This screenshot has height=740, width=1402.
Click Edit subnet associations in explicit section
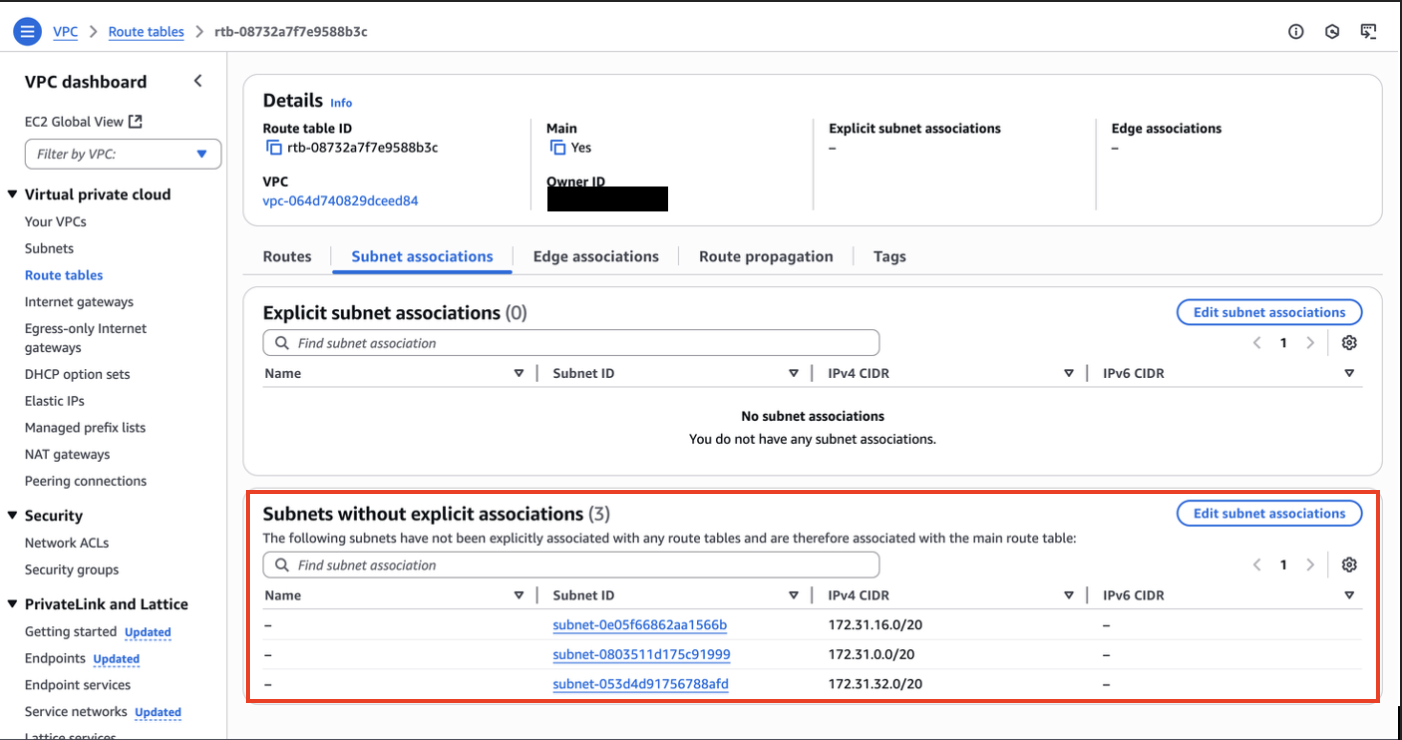1269,312
